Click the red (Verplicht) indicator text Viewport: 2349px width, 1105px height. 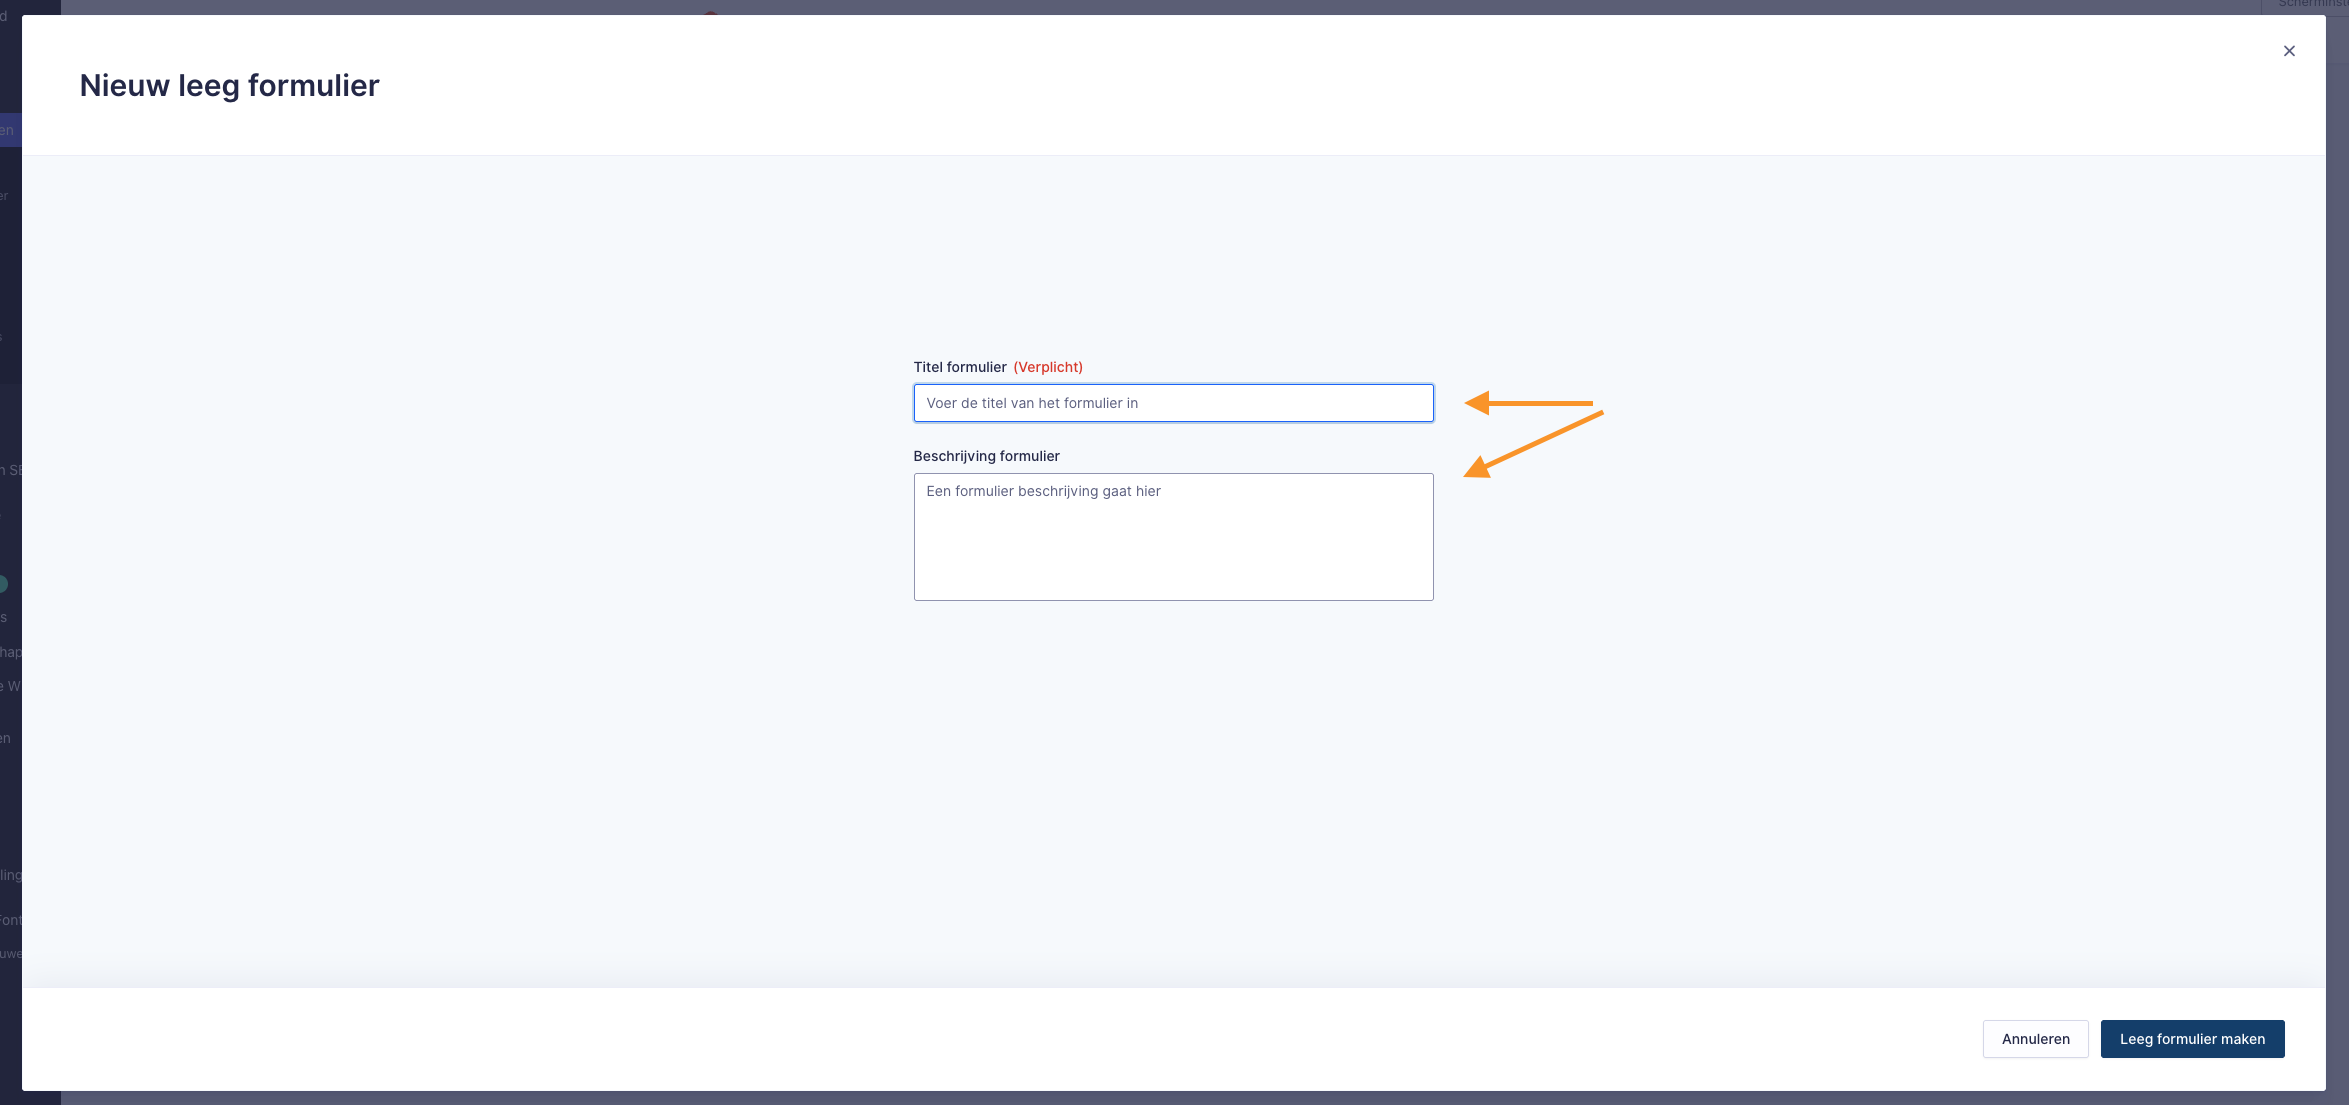coord(1047,367)
